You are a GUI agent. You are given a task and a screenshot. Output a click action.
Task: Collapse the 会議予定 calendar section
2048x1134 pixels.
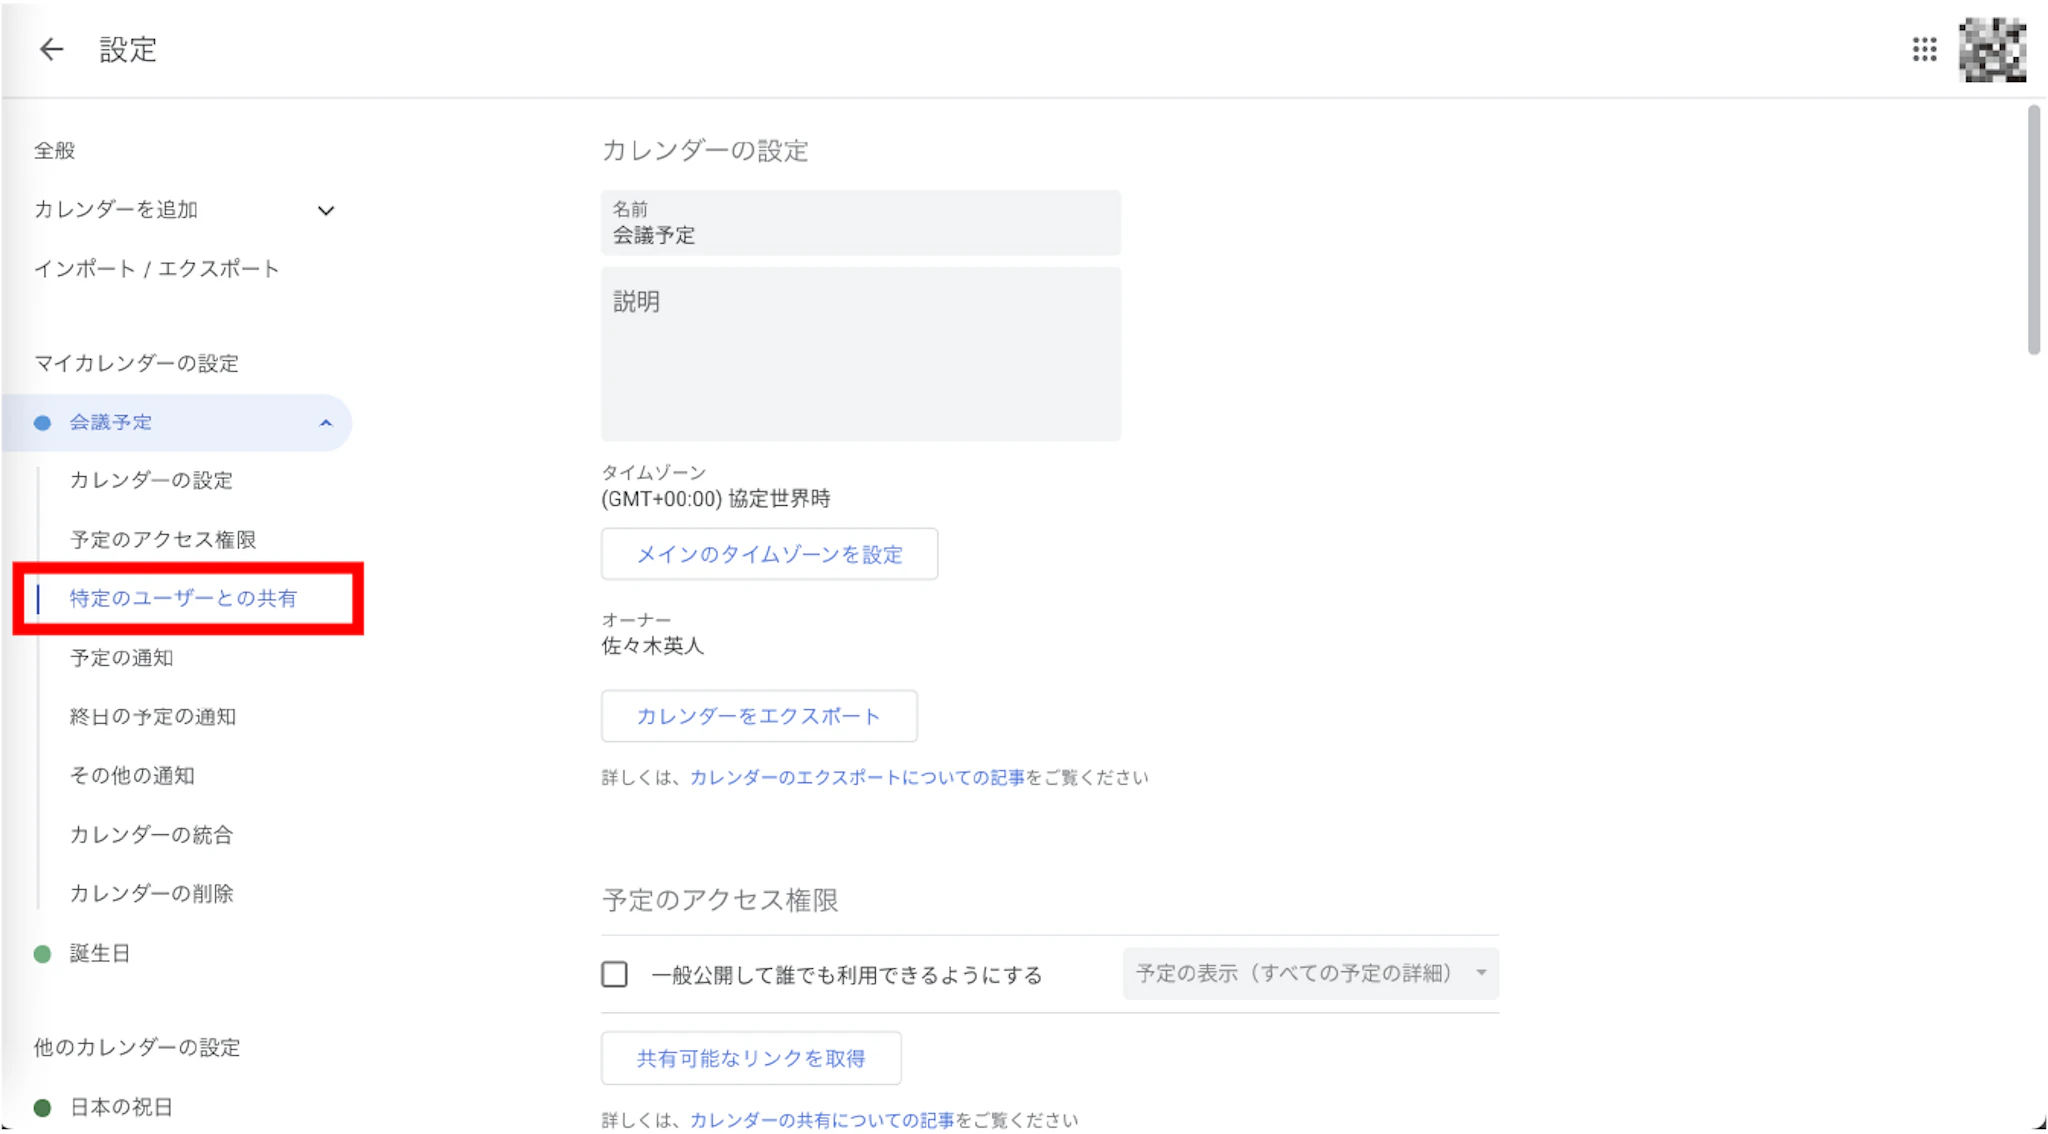pos(326,423)
